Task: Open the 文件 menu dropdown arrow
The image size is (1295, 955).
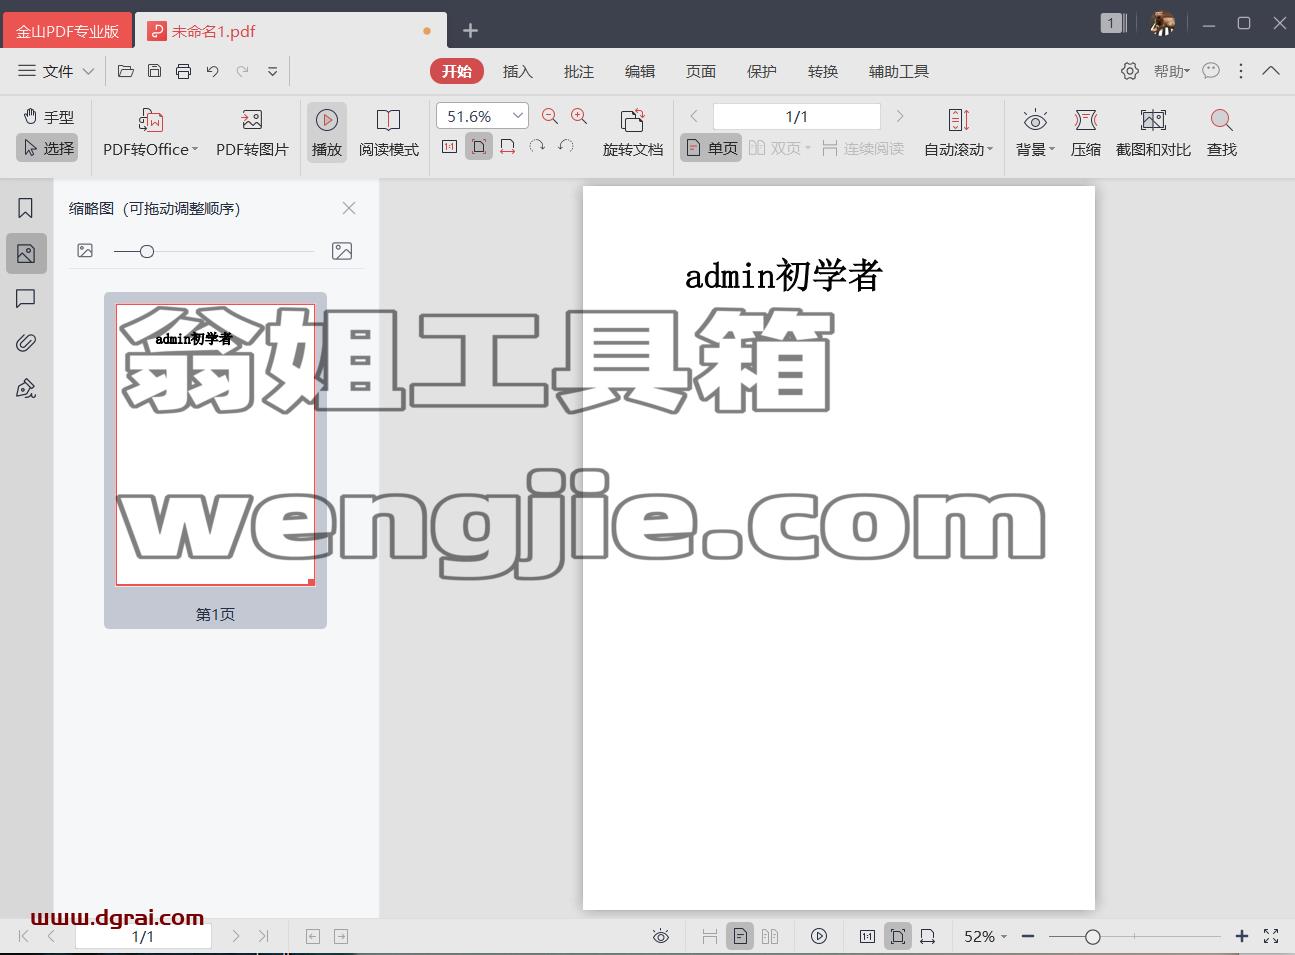Action: point(88,71)
